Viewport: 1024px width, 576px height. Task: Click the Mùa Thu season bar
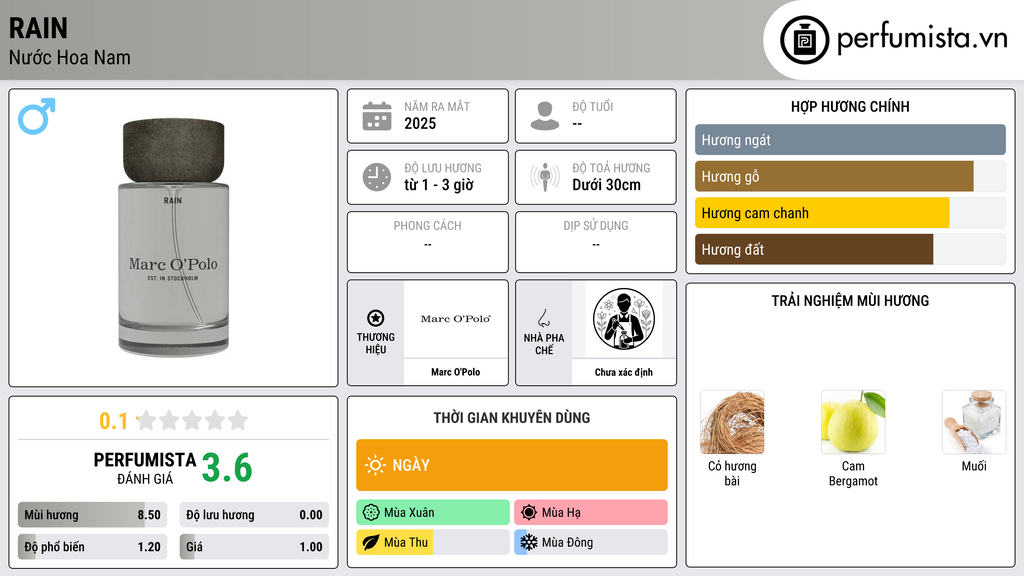(433, 542)
